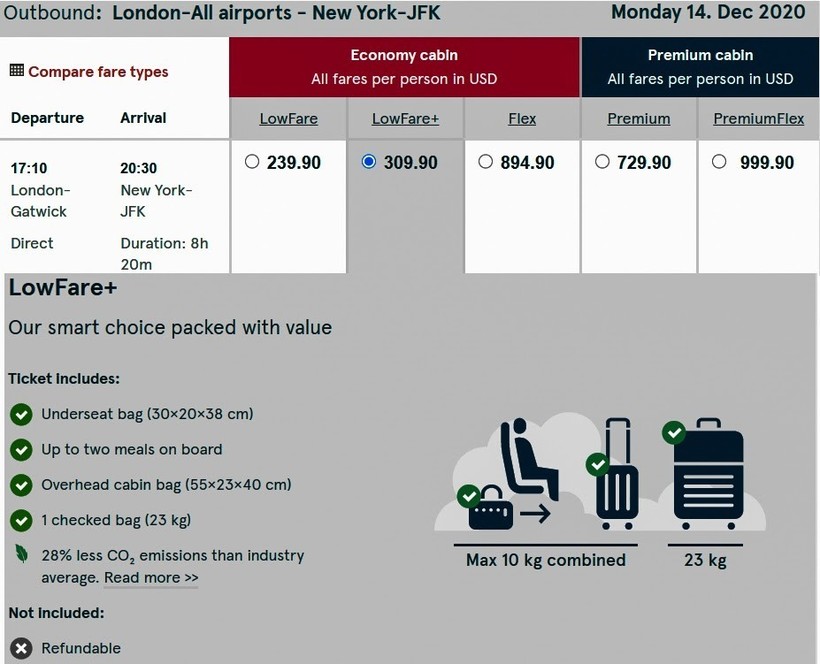Click the X icon beside Refundable
Screen dimensions: 820x664
point(20,648)
